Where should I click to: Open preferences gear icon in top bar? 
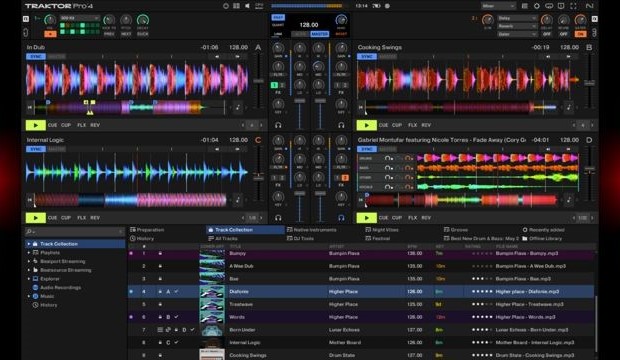tap(537, 6)
